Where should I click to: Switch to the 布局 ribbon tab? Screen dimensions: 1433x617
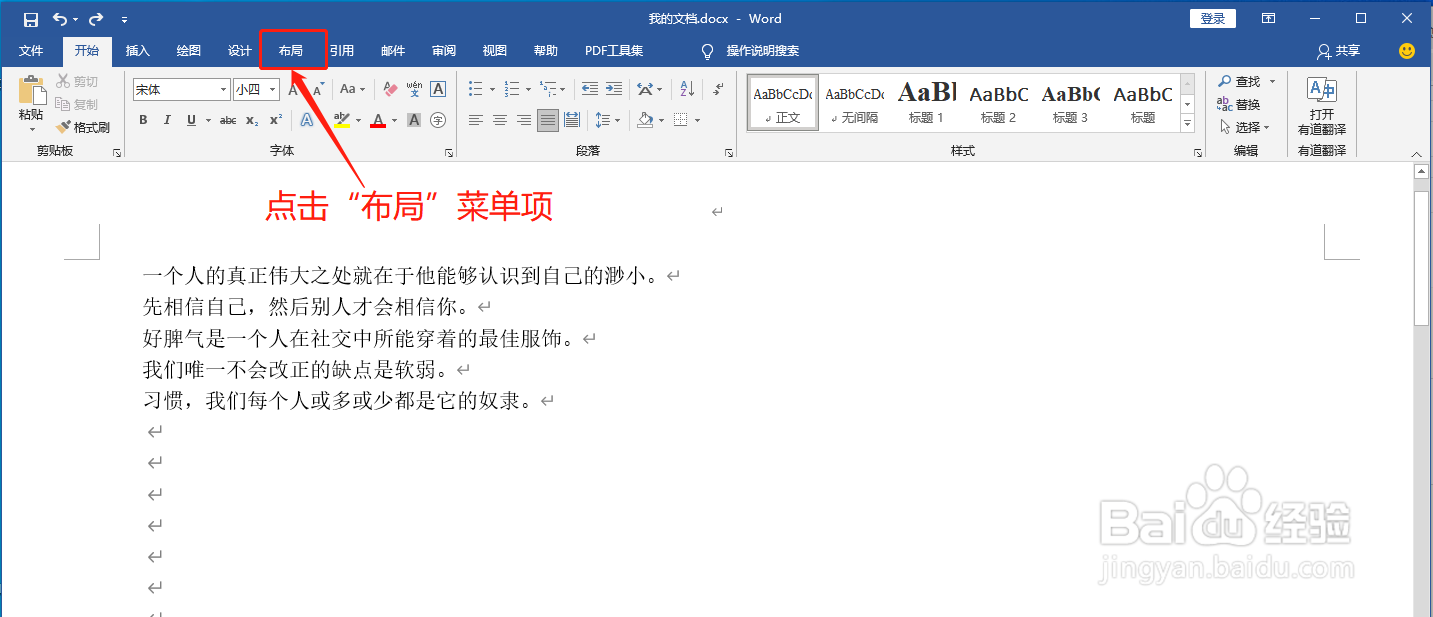tap(292, 50)
